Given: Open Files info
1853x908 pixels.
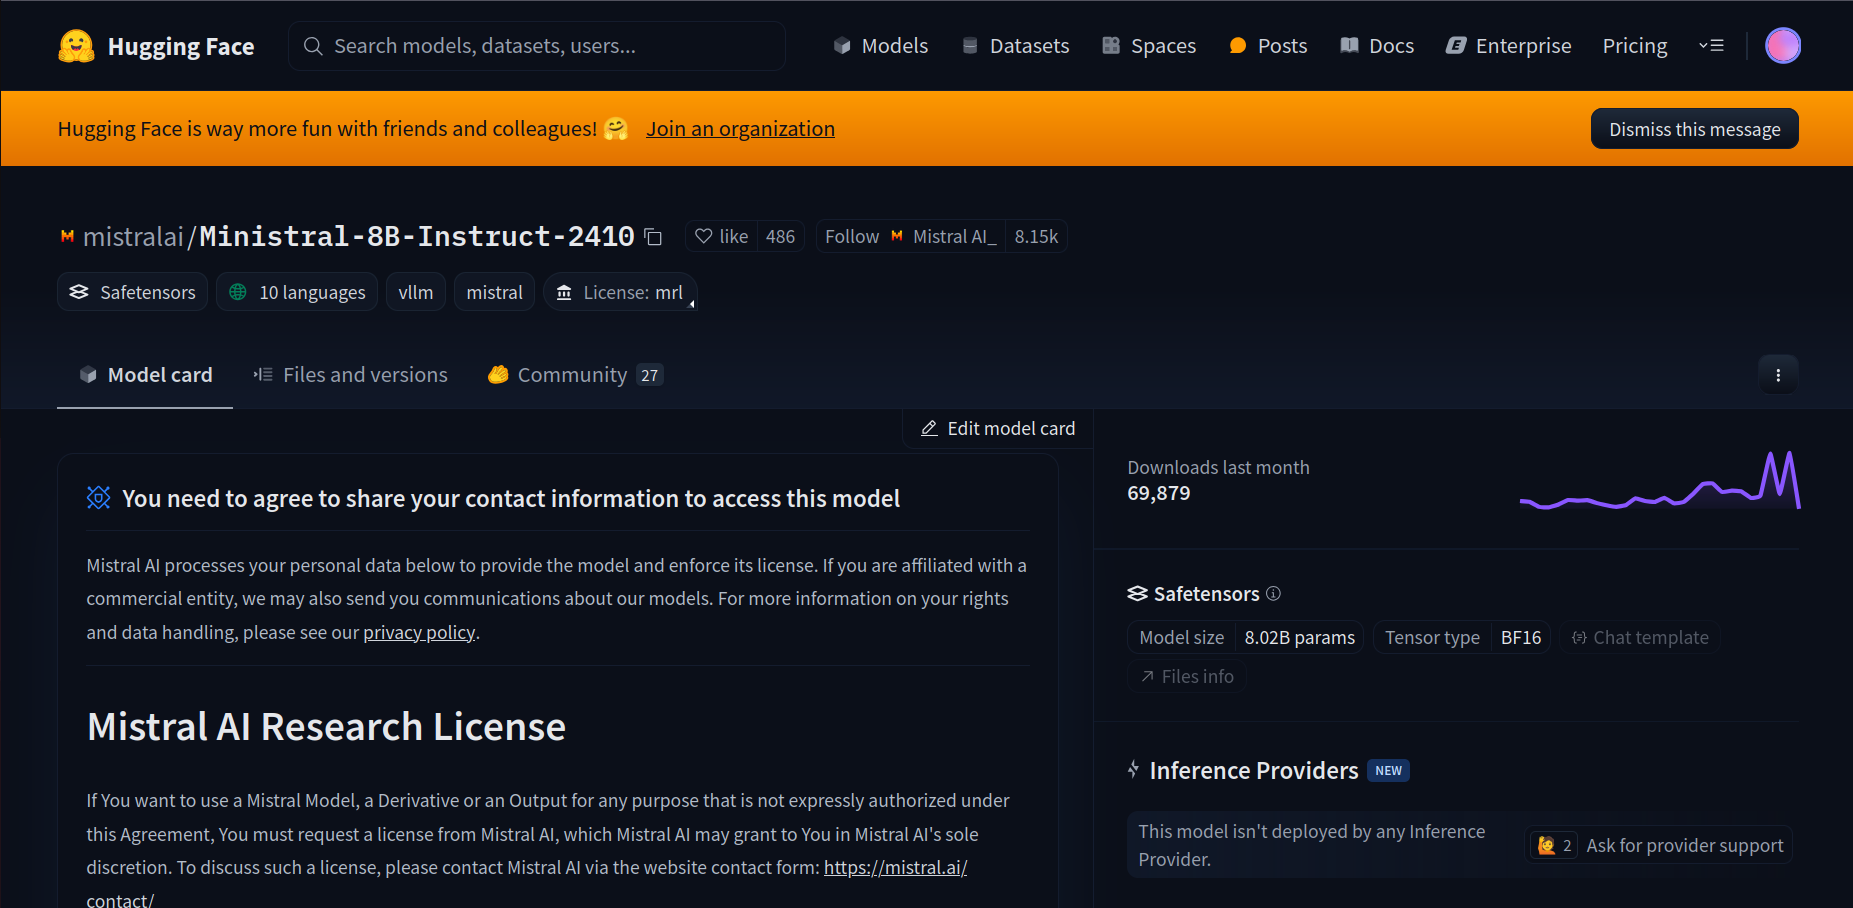Looking at the screenshot, I should click(1187, 677).
